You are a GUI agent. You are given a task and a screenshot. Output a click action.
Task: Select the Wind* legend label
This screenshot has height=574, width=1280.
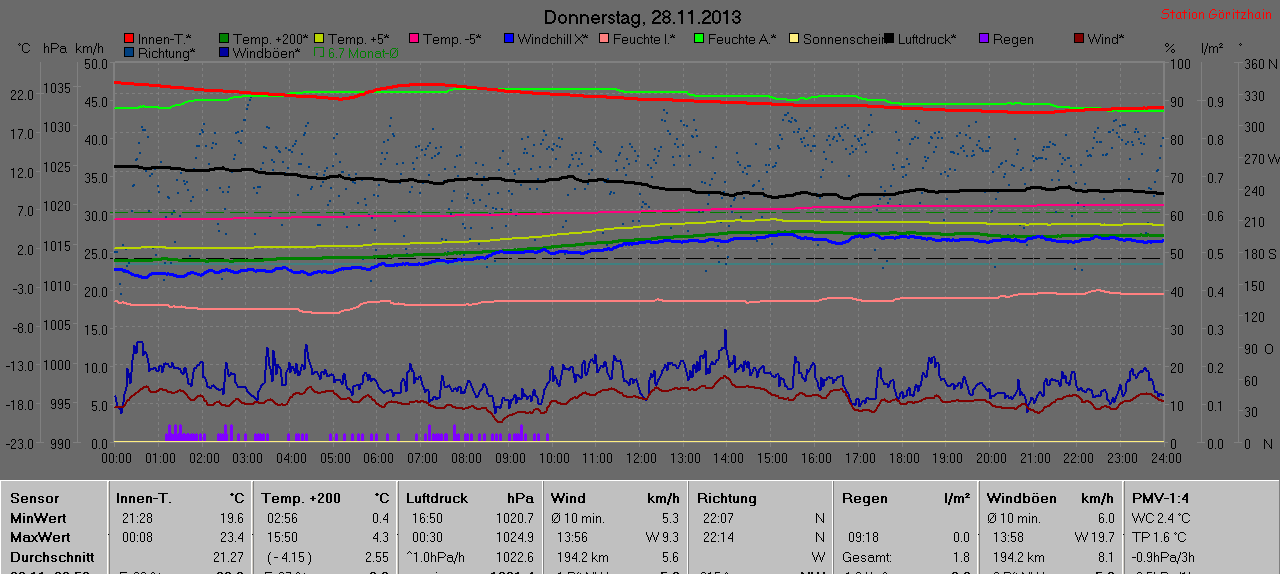[1106, 39]
